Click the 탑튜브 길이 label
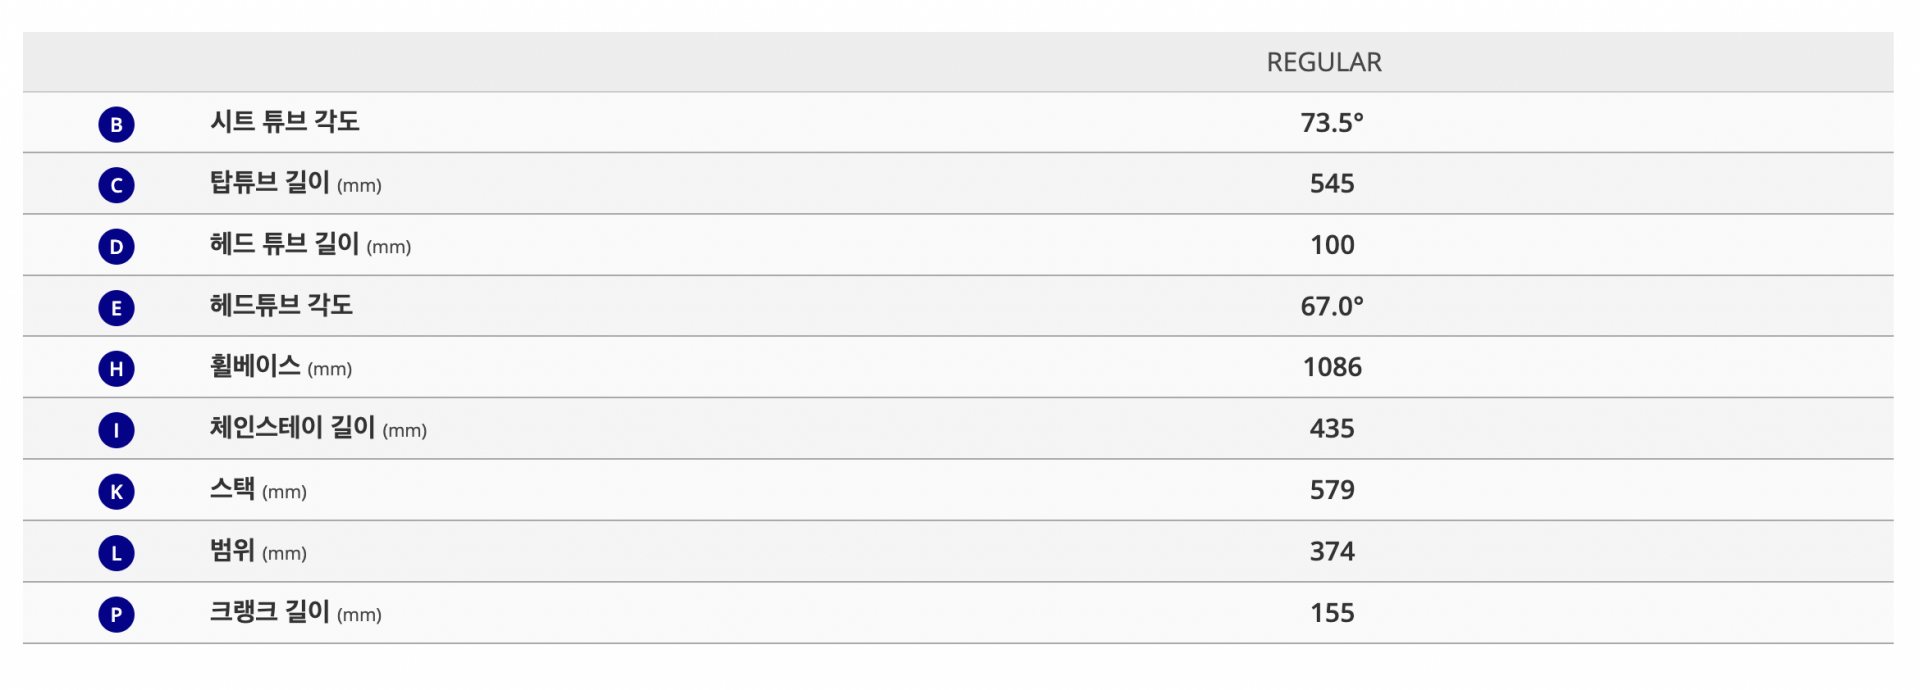This screenshot has width=1920, height=690. (296, 182)
